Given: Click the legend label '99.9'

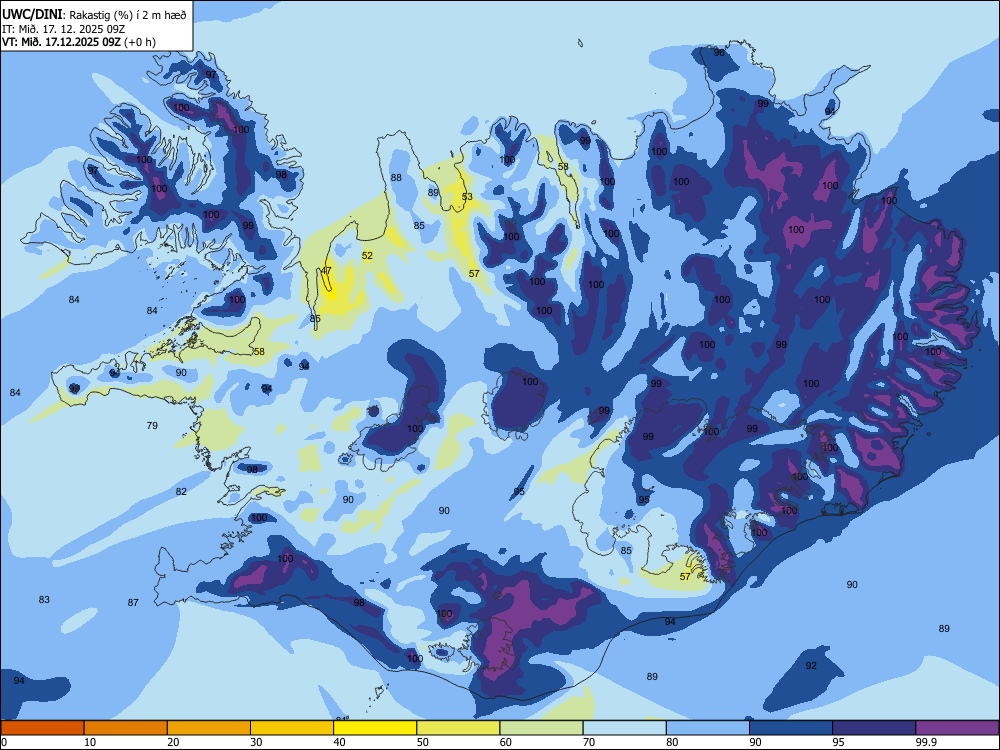Looking at the screenshot, I should tap(925, 742).
